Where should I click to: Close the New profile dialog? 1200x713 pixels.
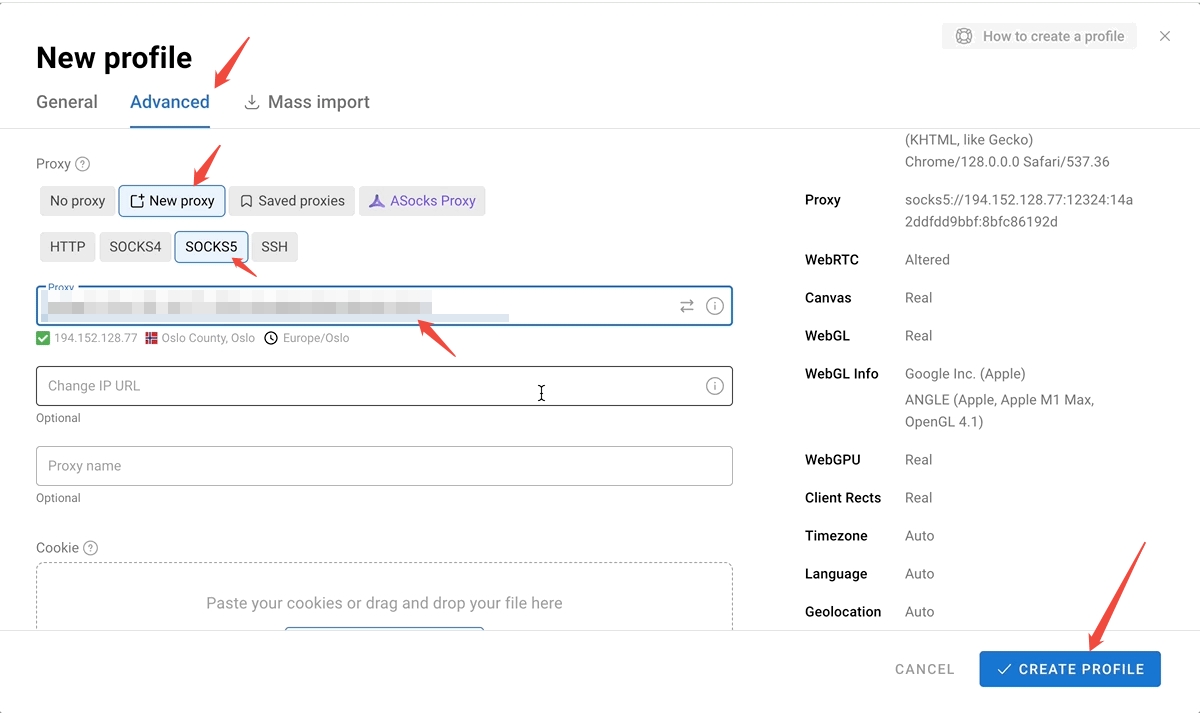(1165, 36)
